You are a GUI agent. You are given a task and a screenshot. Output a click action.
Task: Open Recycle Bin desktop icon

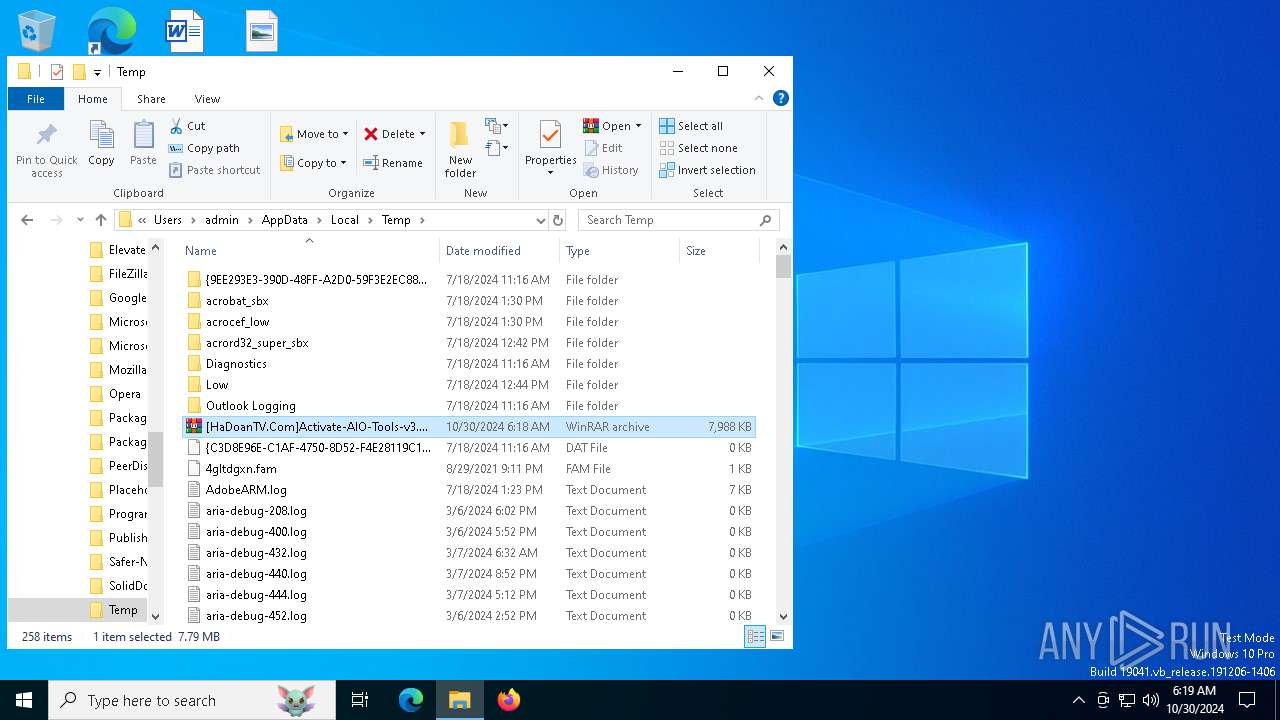37,31
